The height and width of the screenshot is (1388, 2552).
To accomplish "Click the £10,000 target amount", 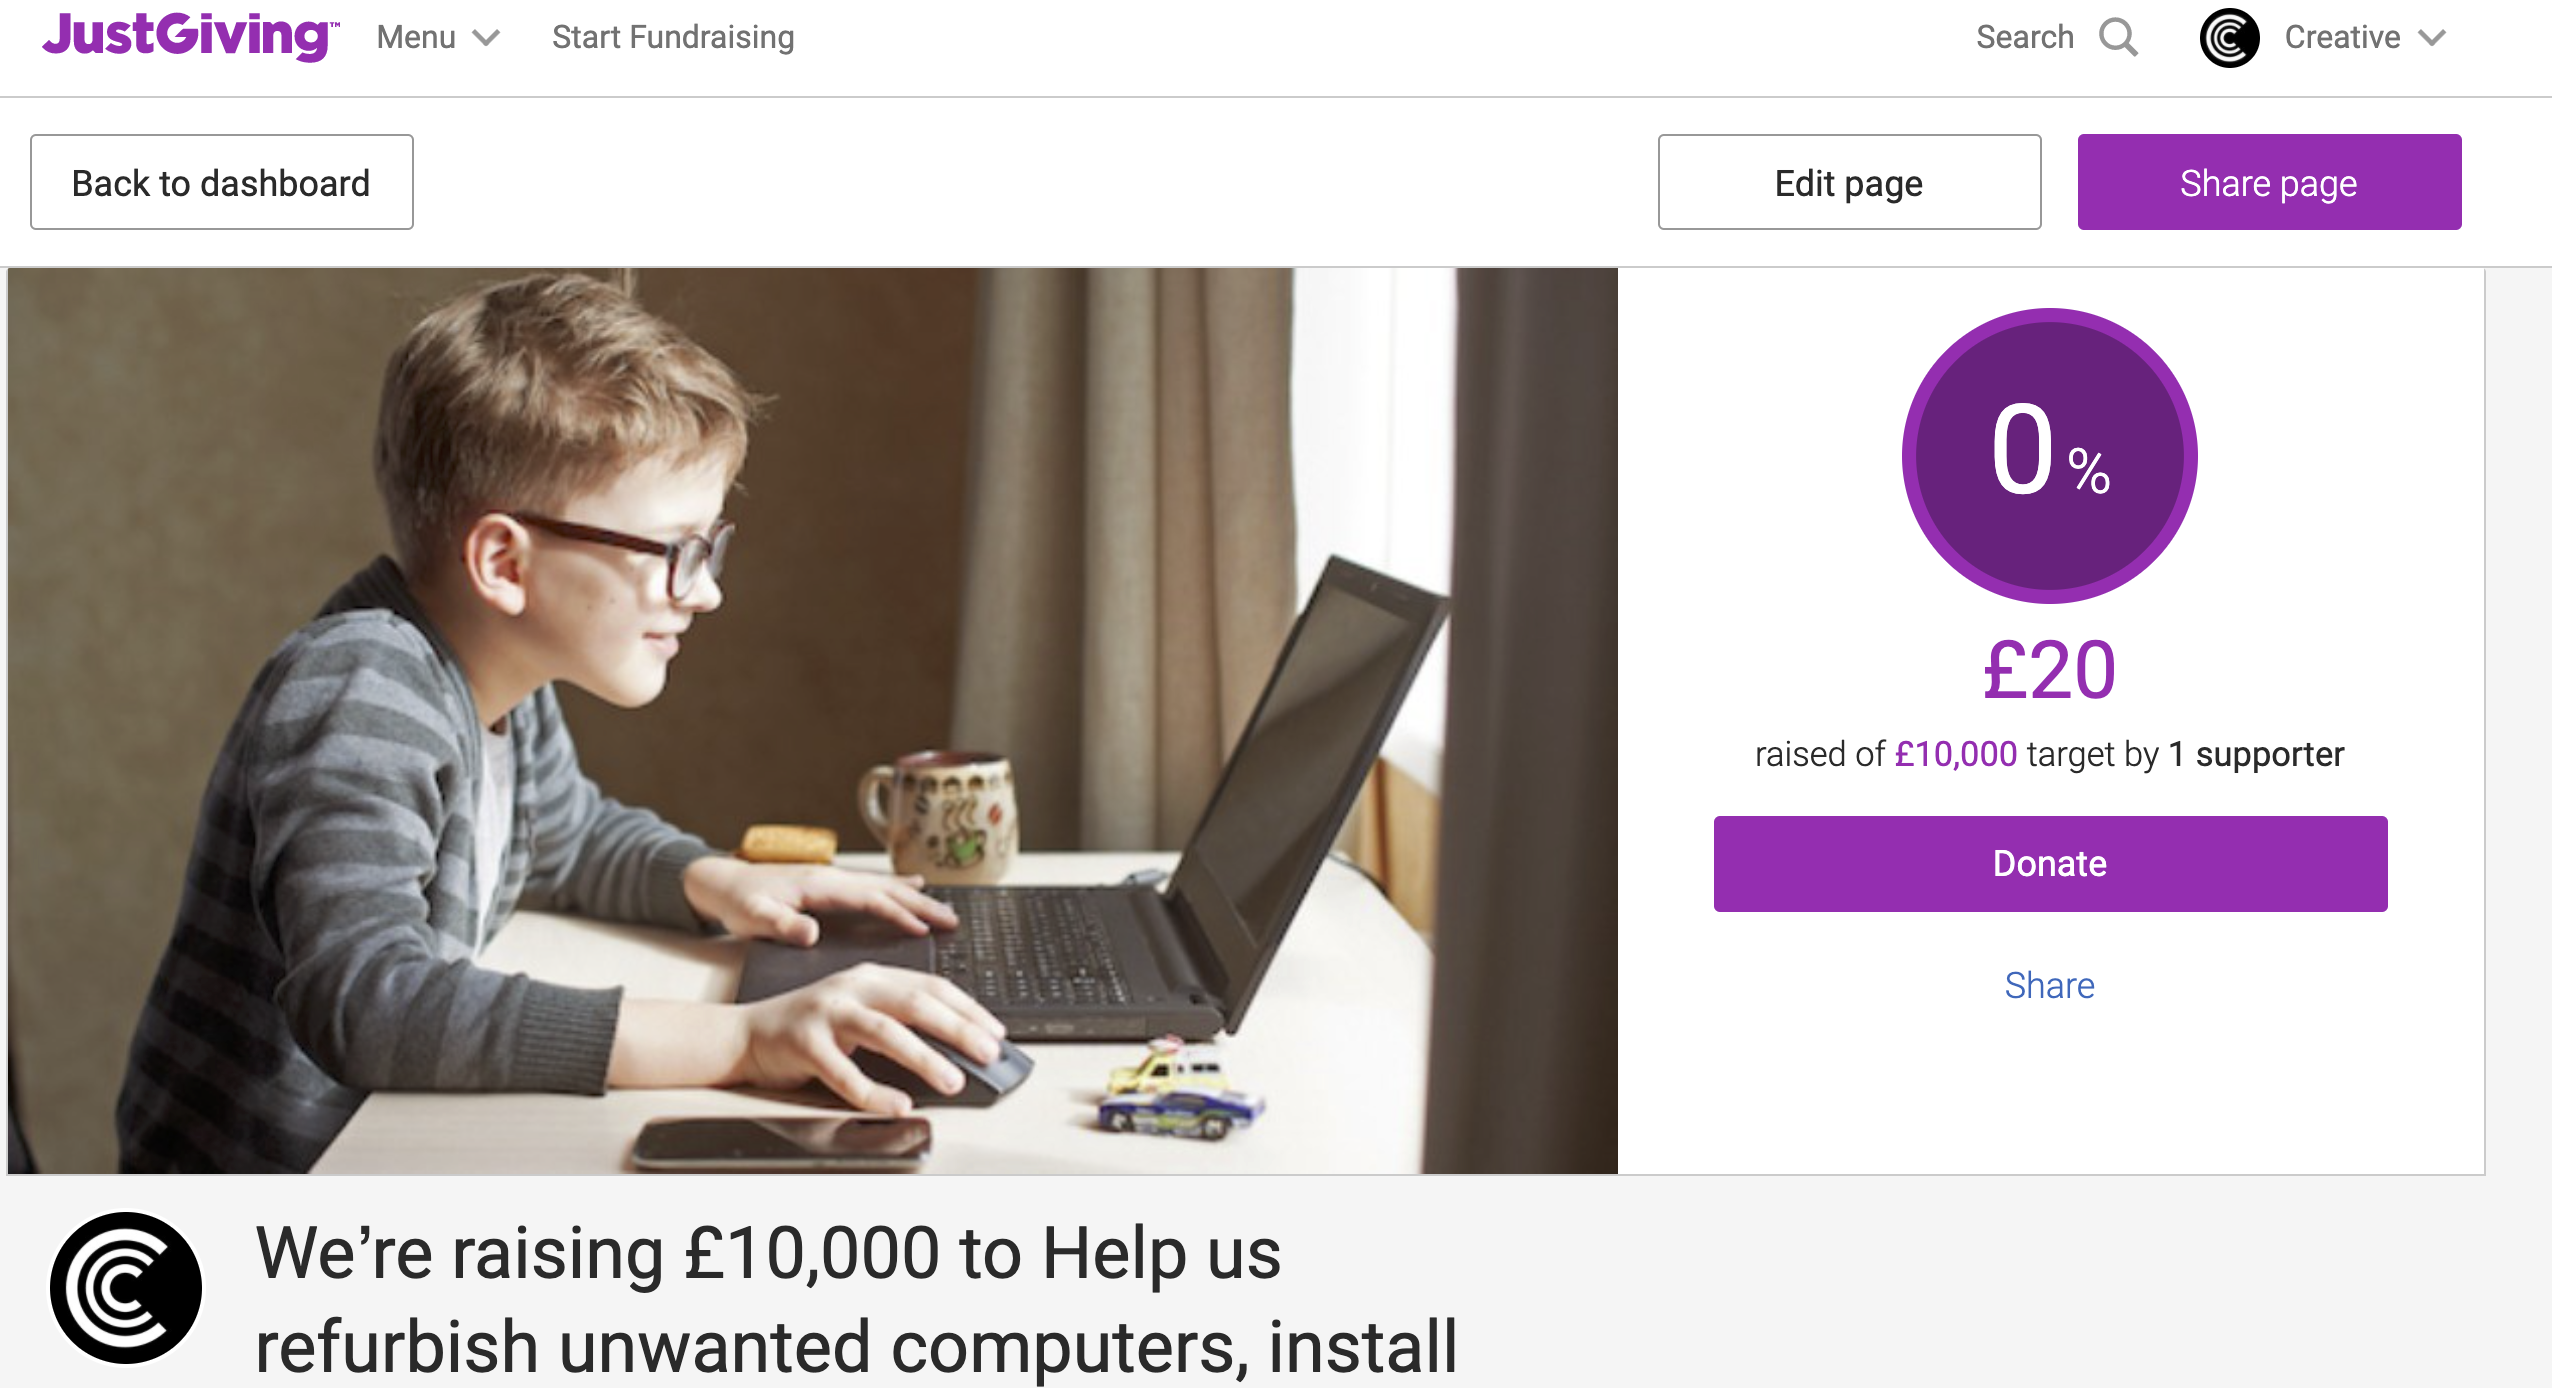I will pos(1955,754).
